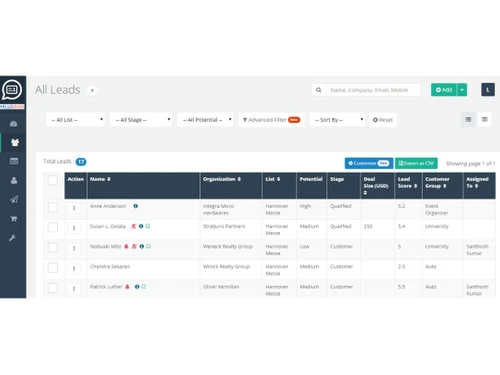Image resolution: width=500 pixels, height=375 pixels.
Task: Click red bell icon beside Nobuaki Mito
Action: pyautogui.click(x=126, y=246)
